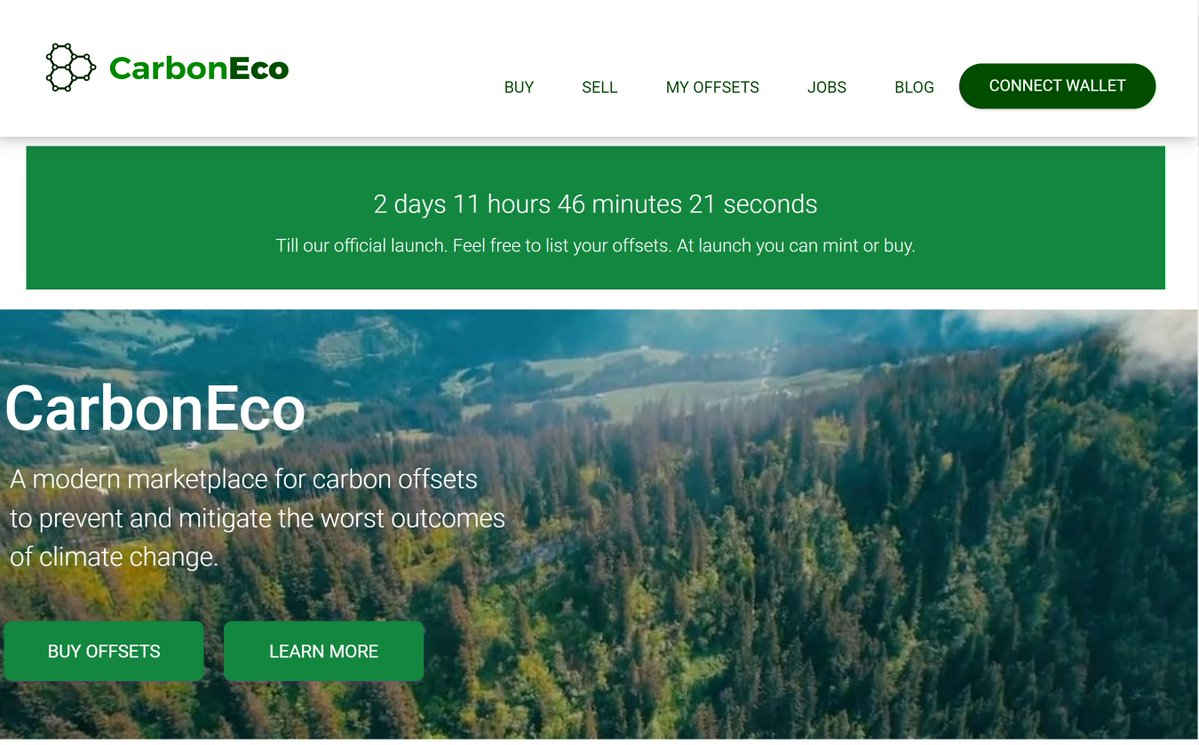The width and height of the screenshot is (1199, 745).
Task: Open the BUY menu item
Action: click(518, 87)
